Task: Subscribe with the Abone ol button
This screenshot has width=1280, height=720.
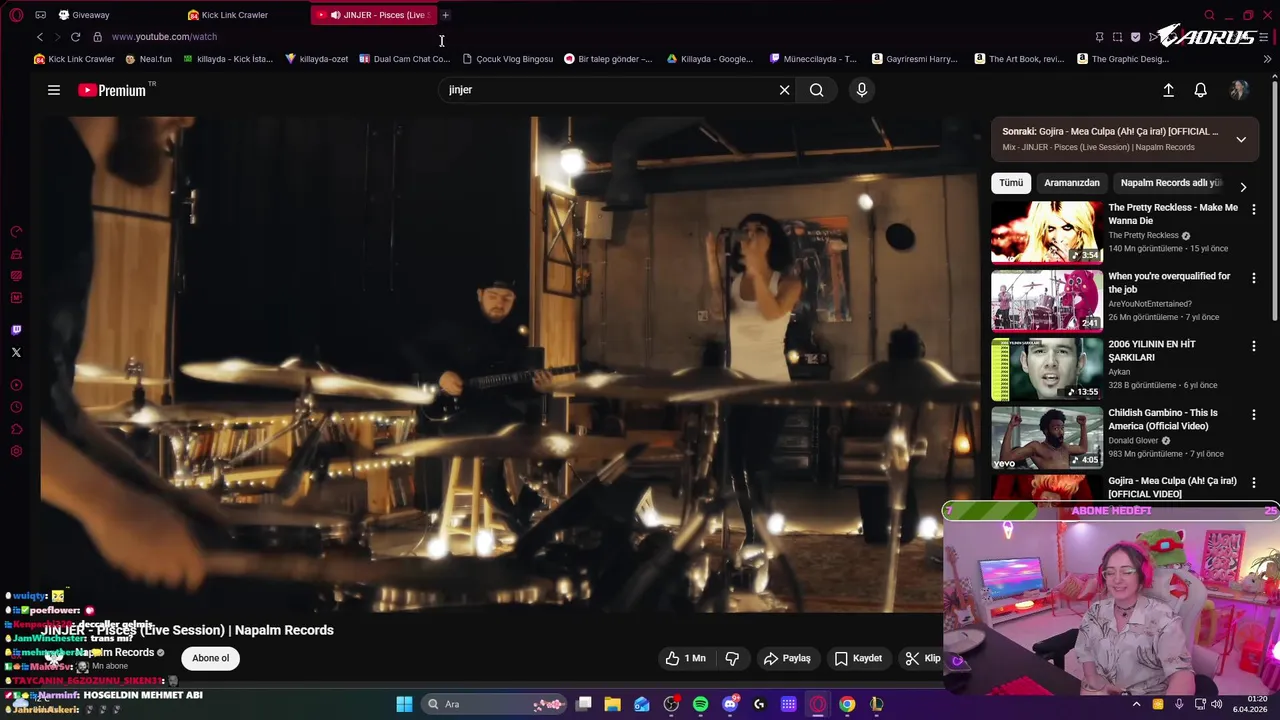Action: (211, 658)
